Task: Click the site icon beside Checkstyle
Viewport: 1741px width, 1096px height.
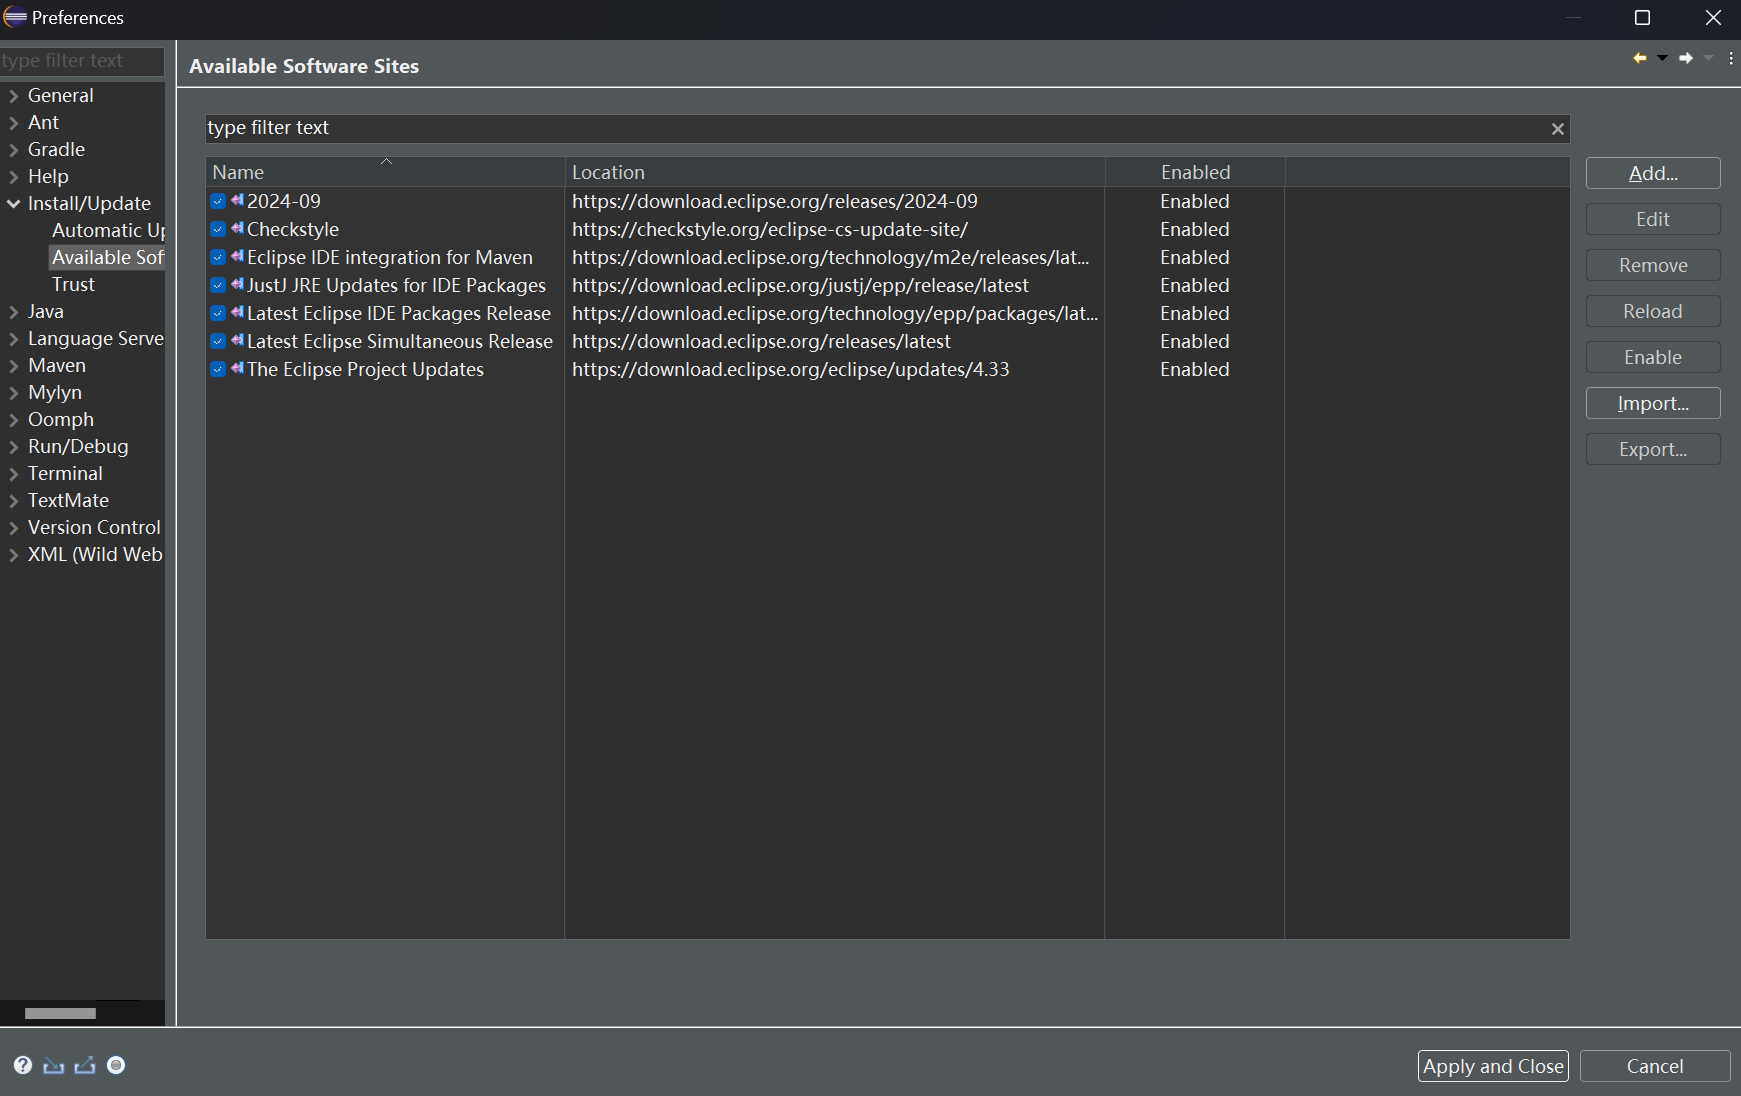Action: click(237, 228)
